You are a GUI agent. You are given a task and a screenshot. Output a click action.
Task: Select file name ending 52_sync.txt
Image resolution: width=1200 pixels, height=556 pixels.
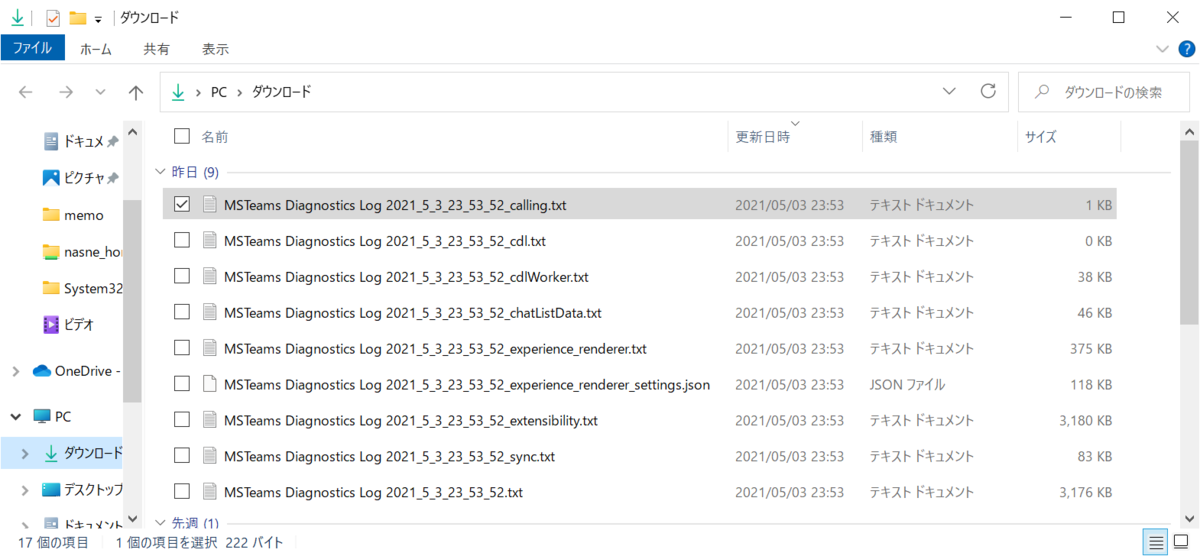389,457
